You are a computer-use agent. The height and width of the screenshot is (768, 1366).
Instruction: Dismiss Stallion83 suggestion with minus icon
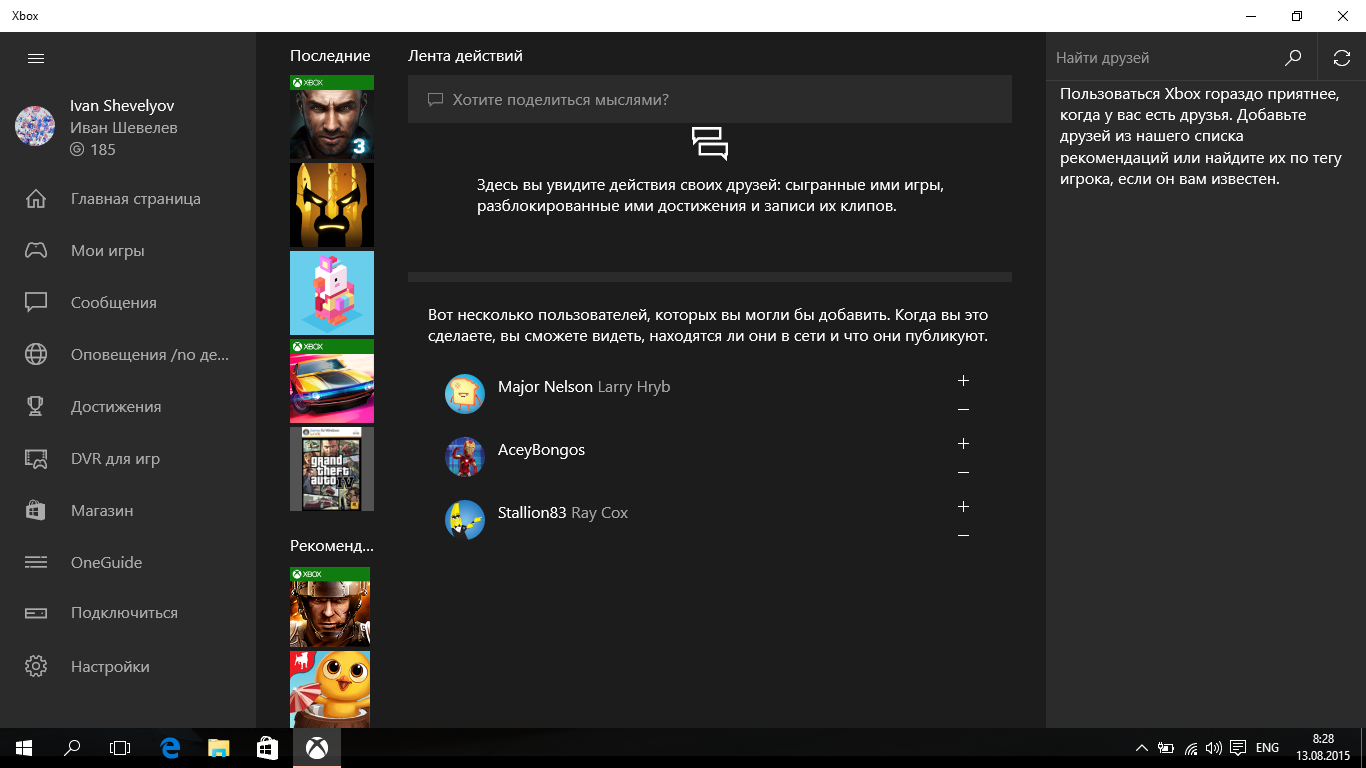[x=963, y=536]
